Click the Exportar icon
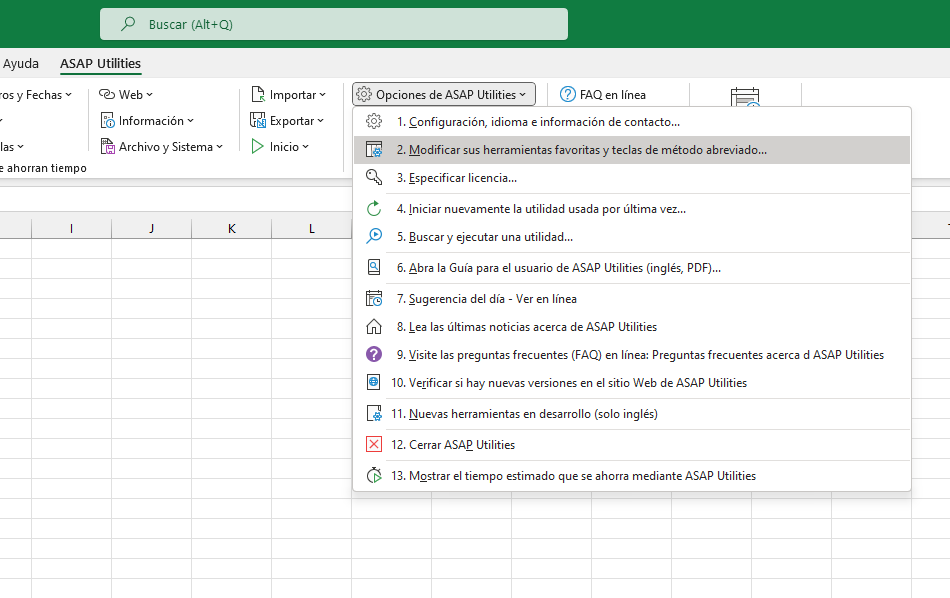 (258, 121)
